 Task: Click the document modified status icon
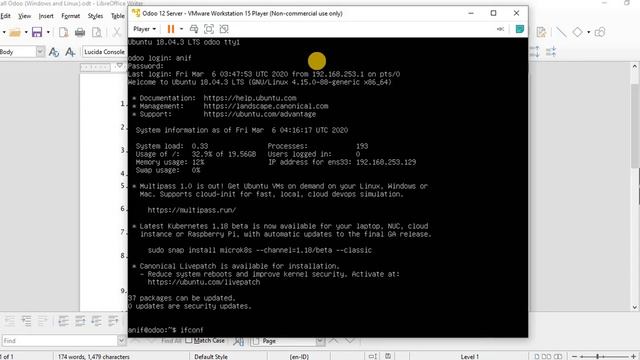click(388, 356)
